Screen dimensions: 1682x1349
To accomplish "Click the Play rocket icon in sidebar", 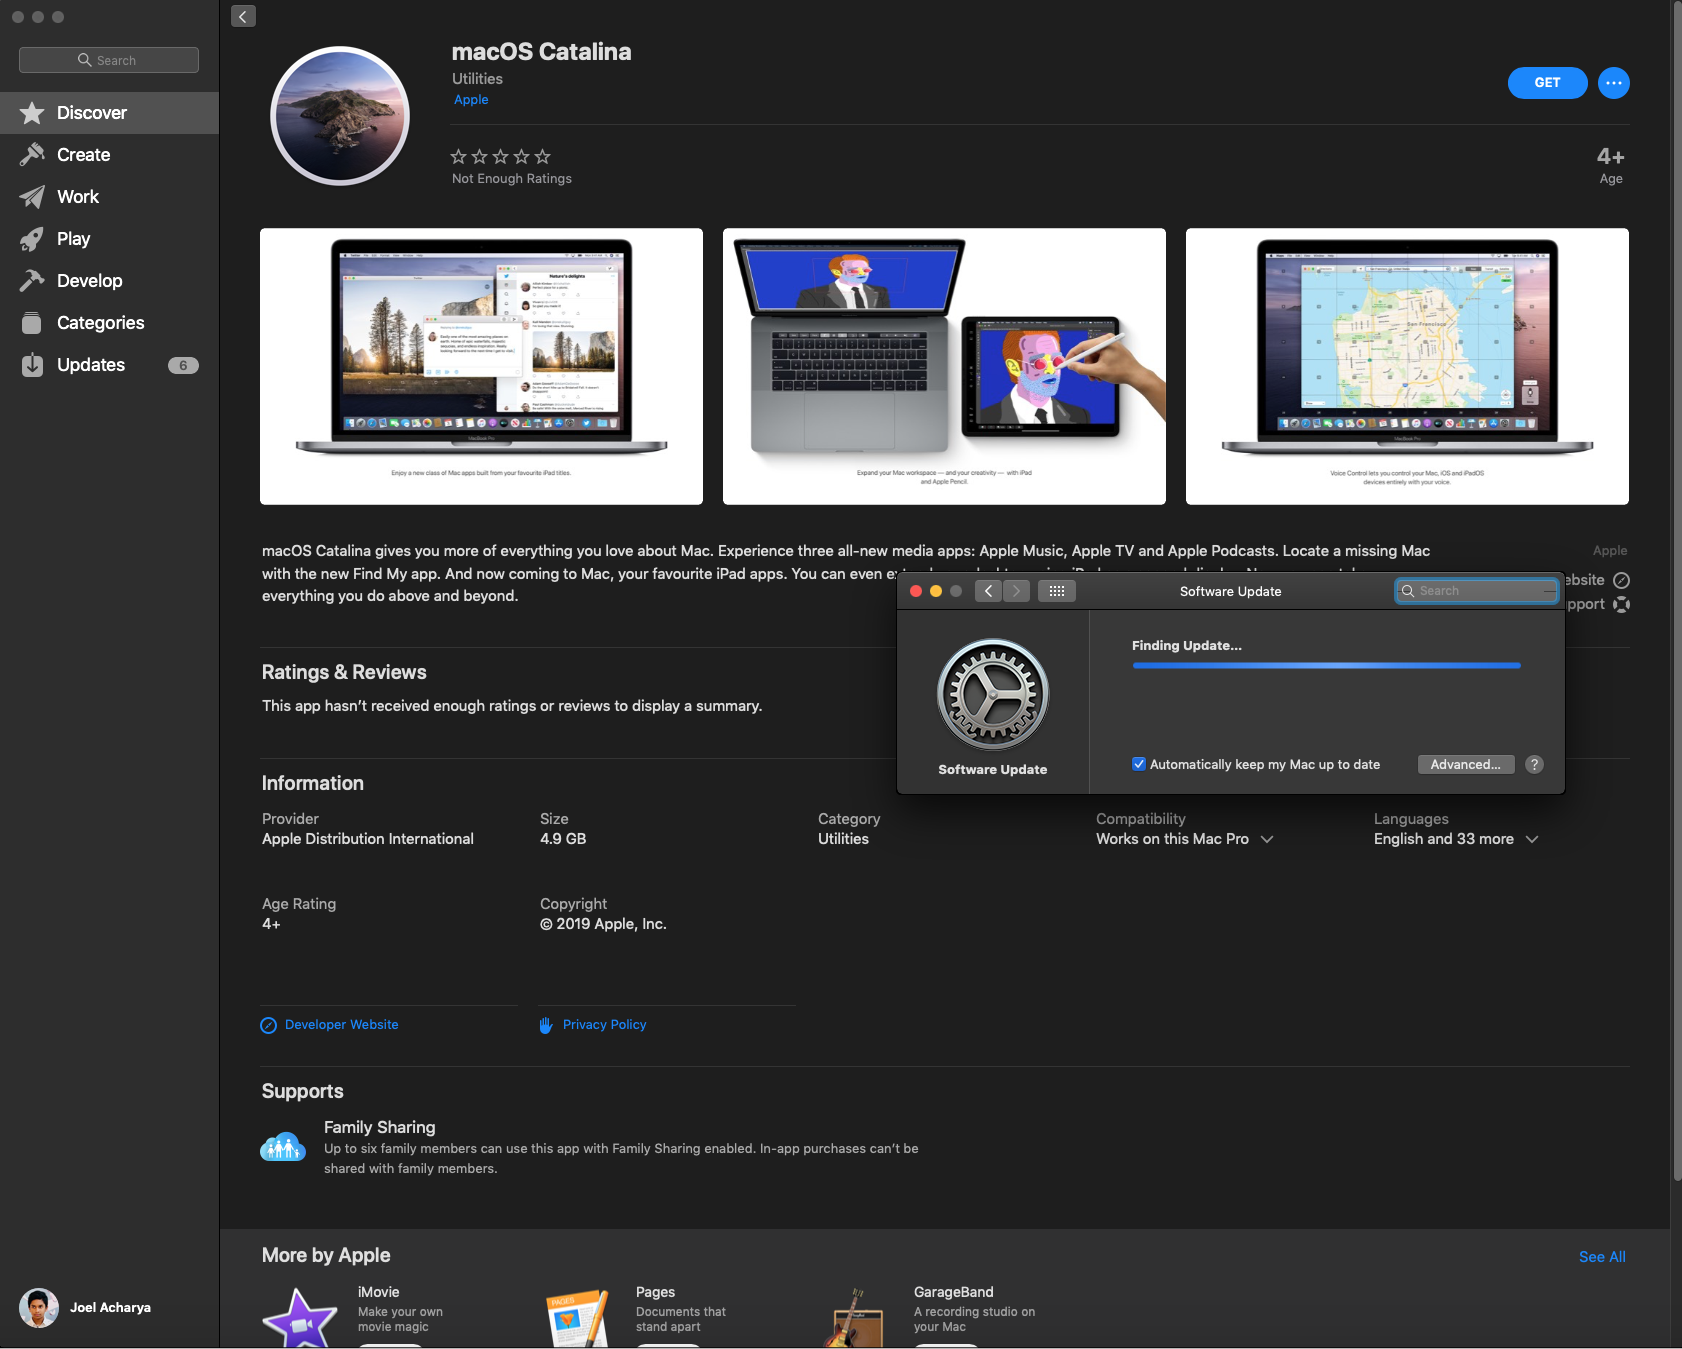I will coord(32,239).
